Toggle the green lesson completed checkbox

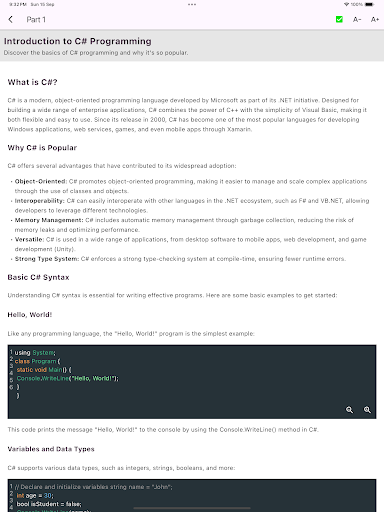pyautogui.click(x=339, y=20)
